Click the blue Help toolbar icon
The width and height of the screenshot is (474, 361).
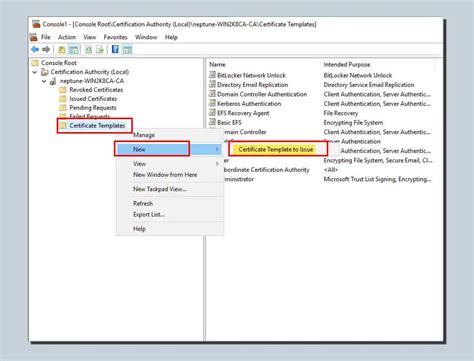tap(115, 50)
